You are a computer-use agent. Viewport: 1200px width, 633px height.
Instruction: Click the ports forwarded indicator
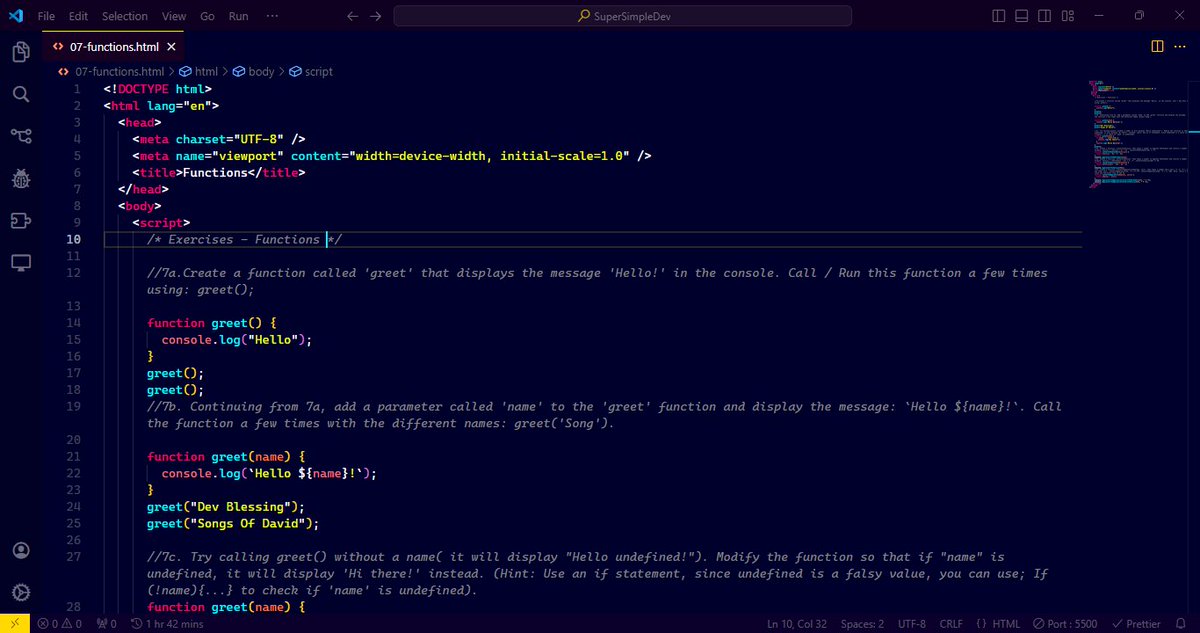[x=105, y=623]
